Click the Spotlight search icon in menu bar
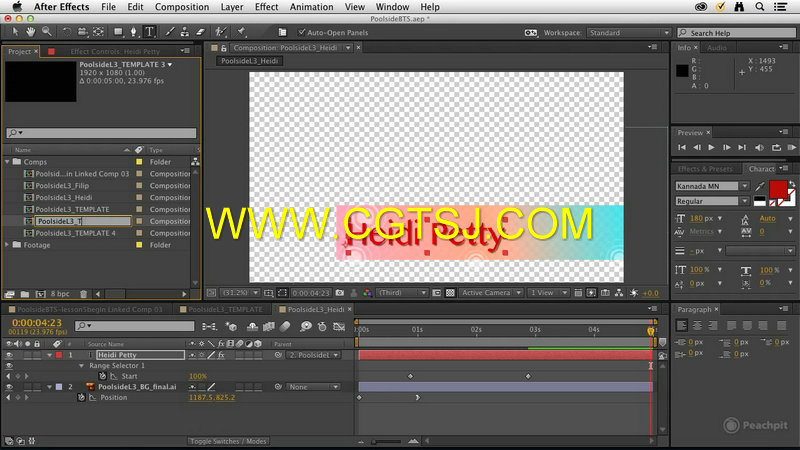The image size is (800, 450). pos(760,7)
